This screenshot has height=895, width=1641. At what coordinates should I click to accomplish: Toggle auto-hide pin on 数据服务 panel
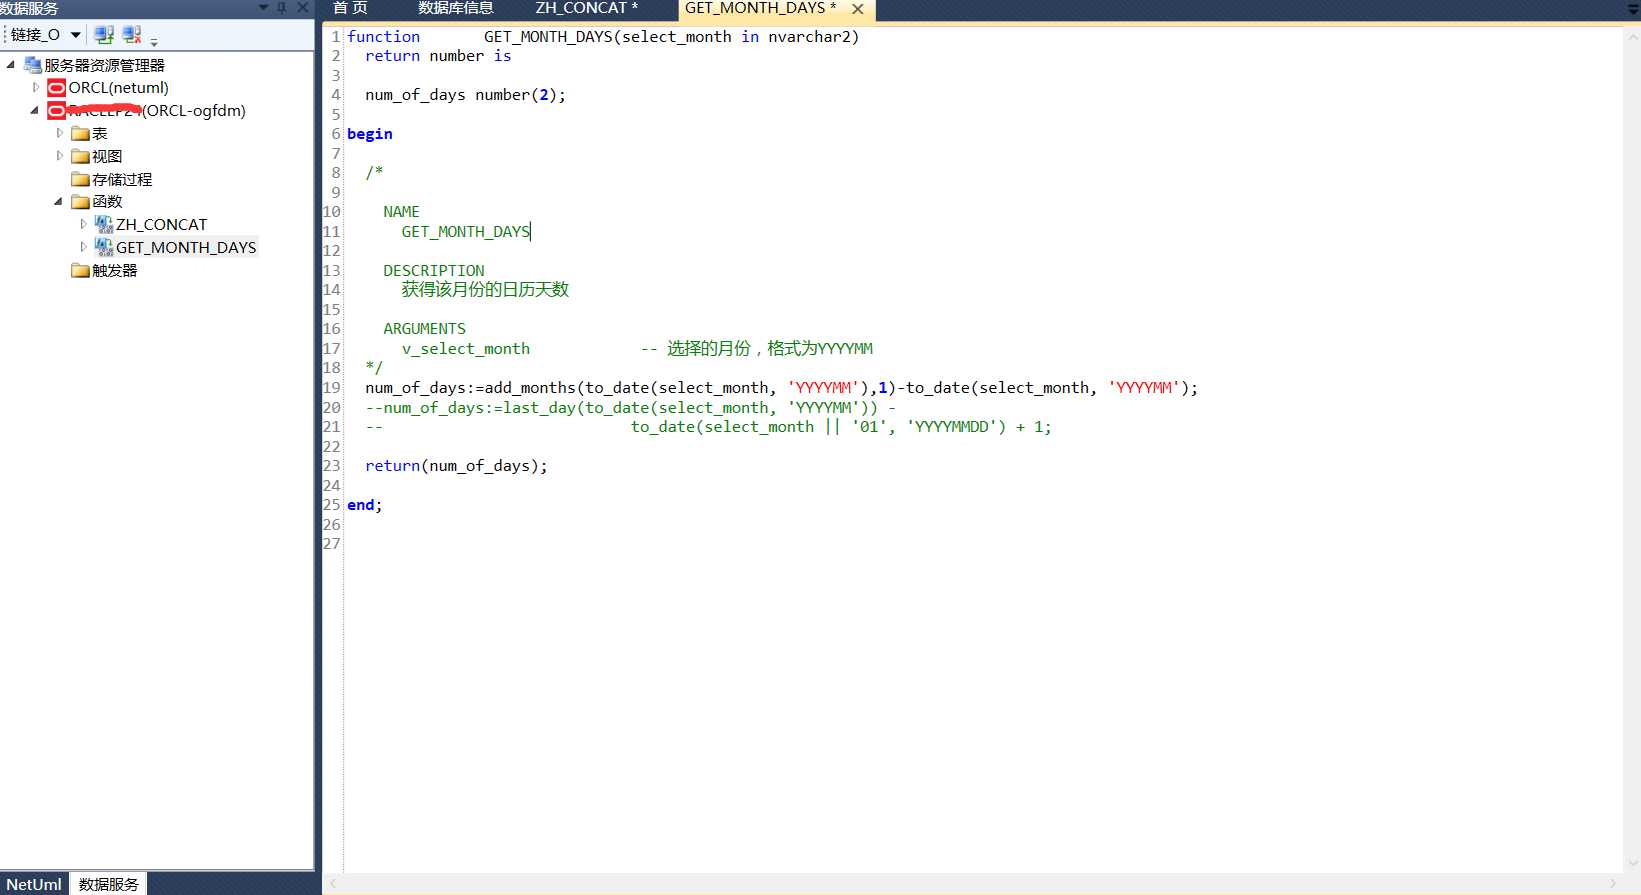(x=282, y=7)
